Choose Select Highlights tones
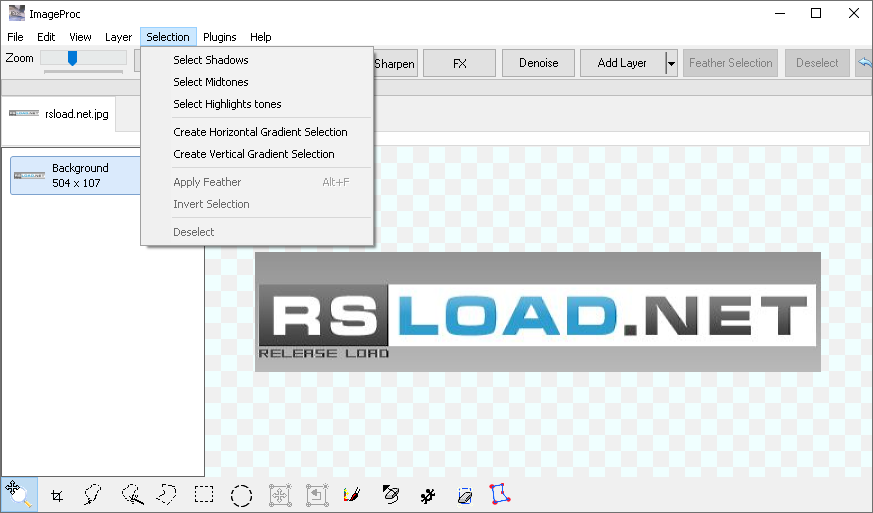The image size is (873, 513). pyautogui.click(x=257, y=104)
